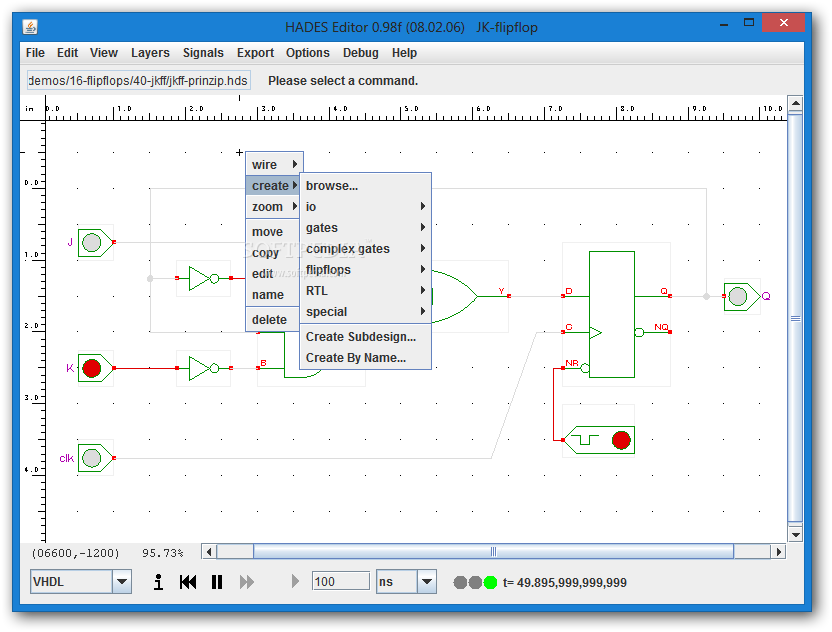832x632 pixels.
Task: Choose browse... in create submenu
Action: point(366,186)
